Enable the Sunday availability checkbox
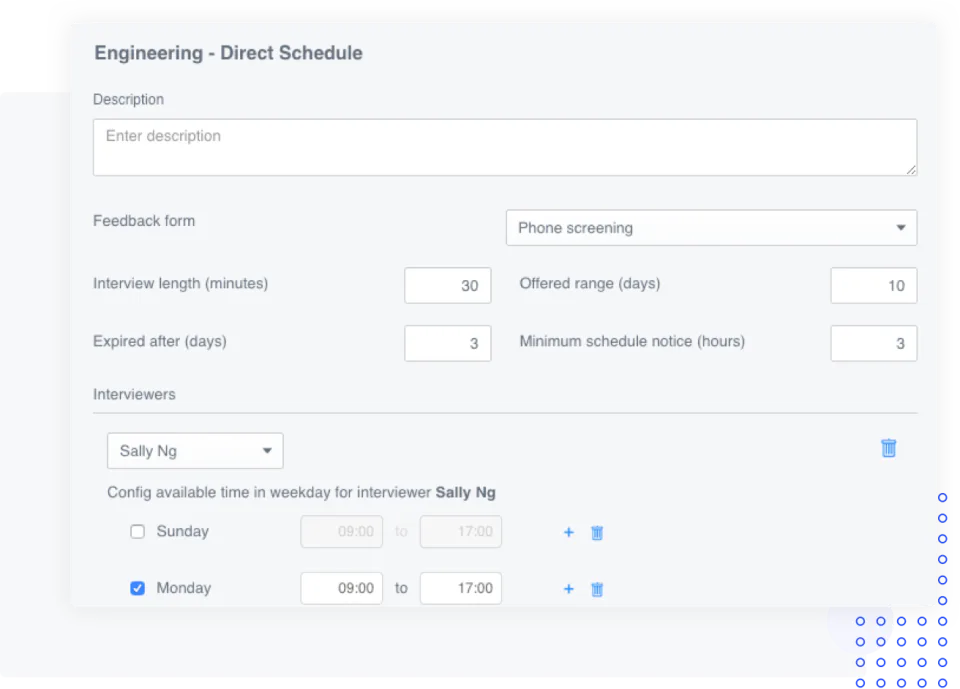This screenshot has width=960, height=689. click(x=138, y=531)
